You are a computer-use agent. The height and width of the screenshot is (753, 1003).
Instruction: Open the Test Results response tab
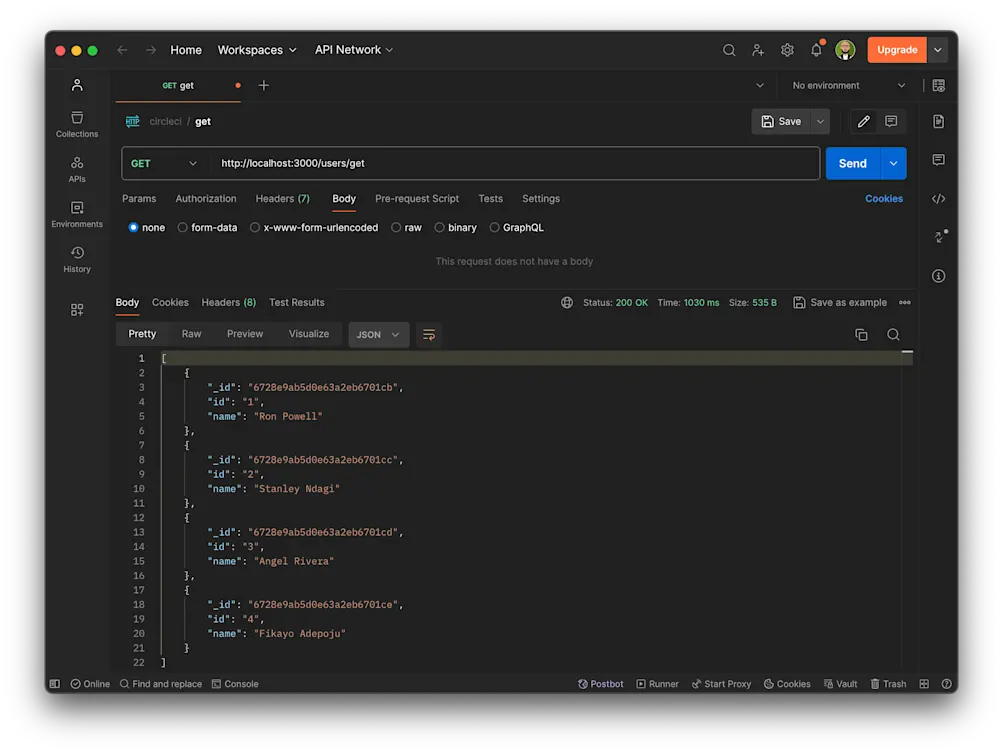tap(296, 302)
